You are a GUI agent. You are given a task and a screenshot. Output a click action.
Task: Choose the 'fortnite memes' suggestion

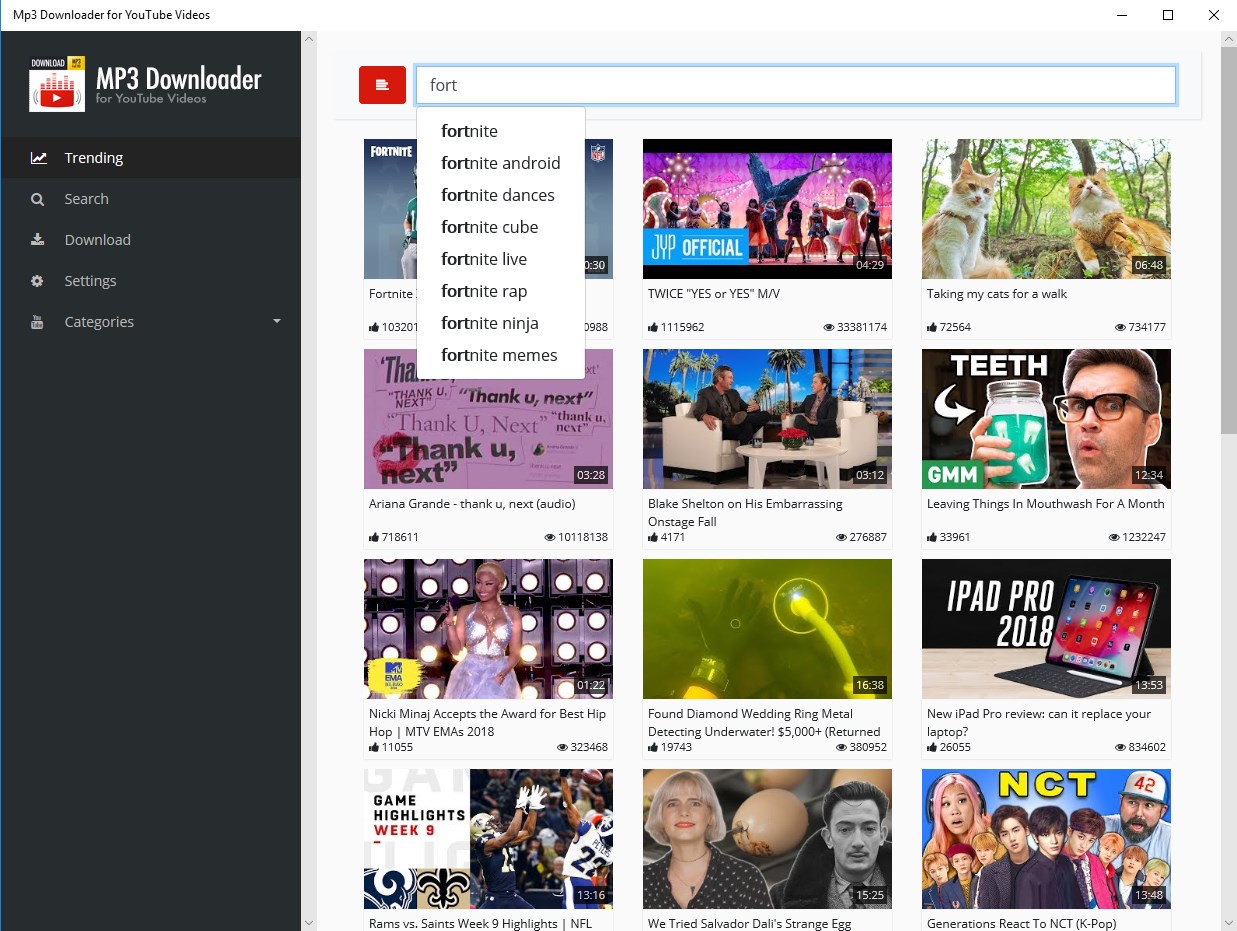(x=501, y=355)
